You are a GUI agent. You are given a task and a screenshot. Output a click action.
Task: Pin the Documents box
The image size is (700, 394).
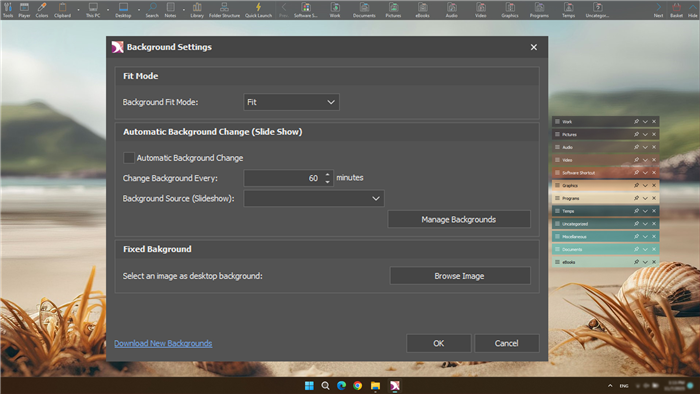[636, 249]
